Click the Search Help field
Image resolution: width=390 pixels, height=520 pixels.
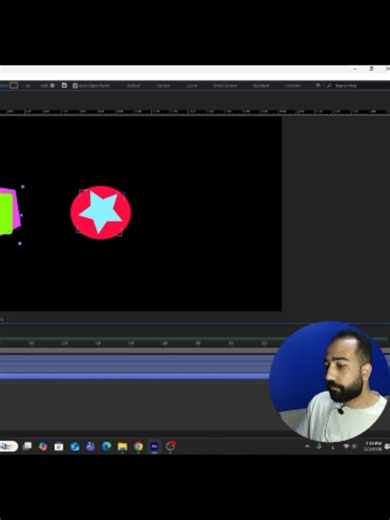click(x=346, y=86)
